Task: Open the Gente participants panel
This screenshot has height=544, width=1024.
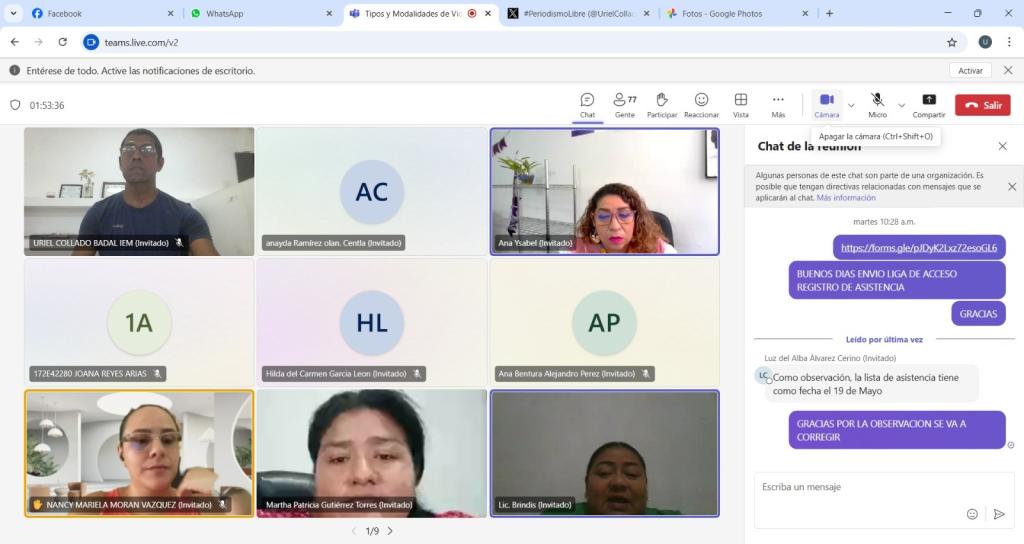Action: 625,104
